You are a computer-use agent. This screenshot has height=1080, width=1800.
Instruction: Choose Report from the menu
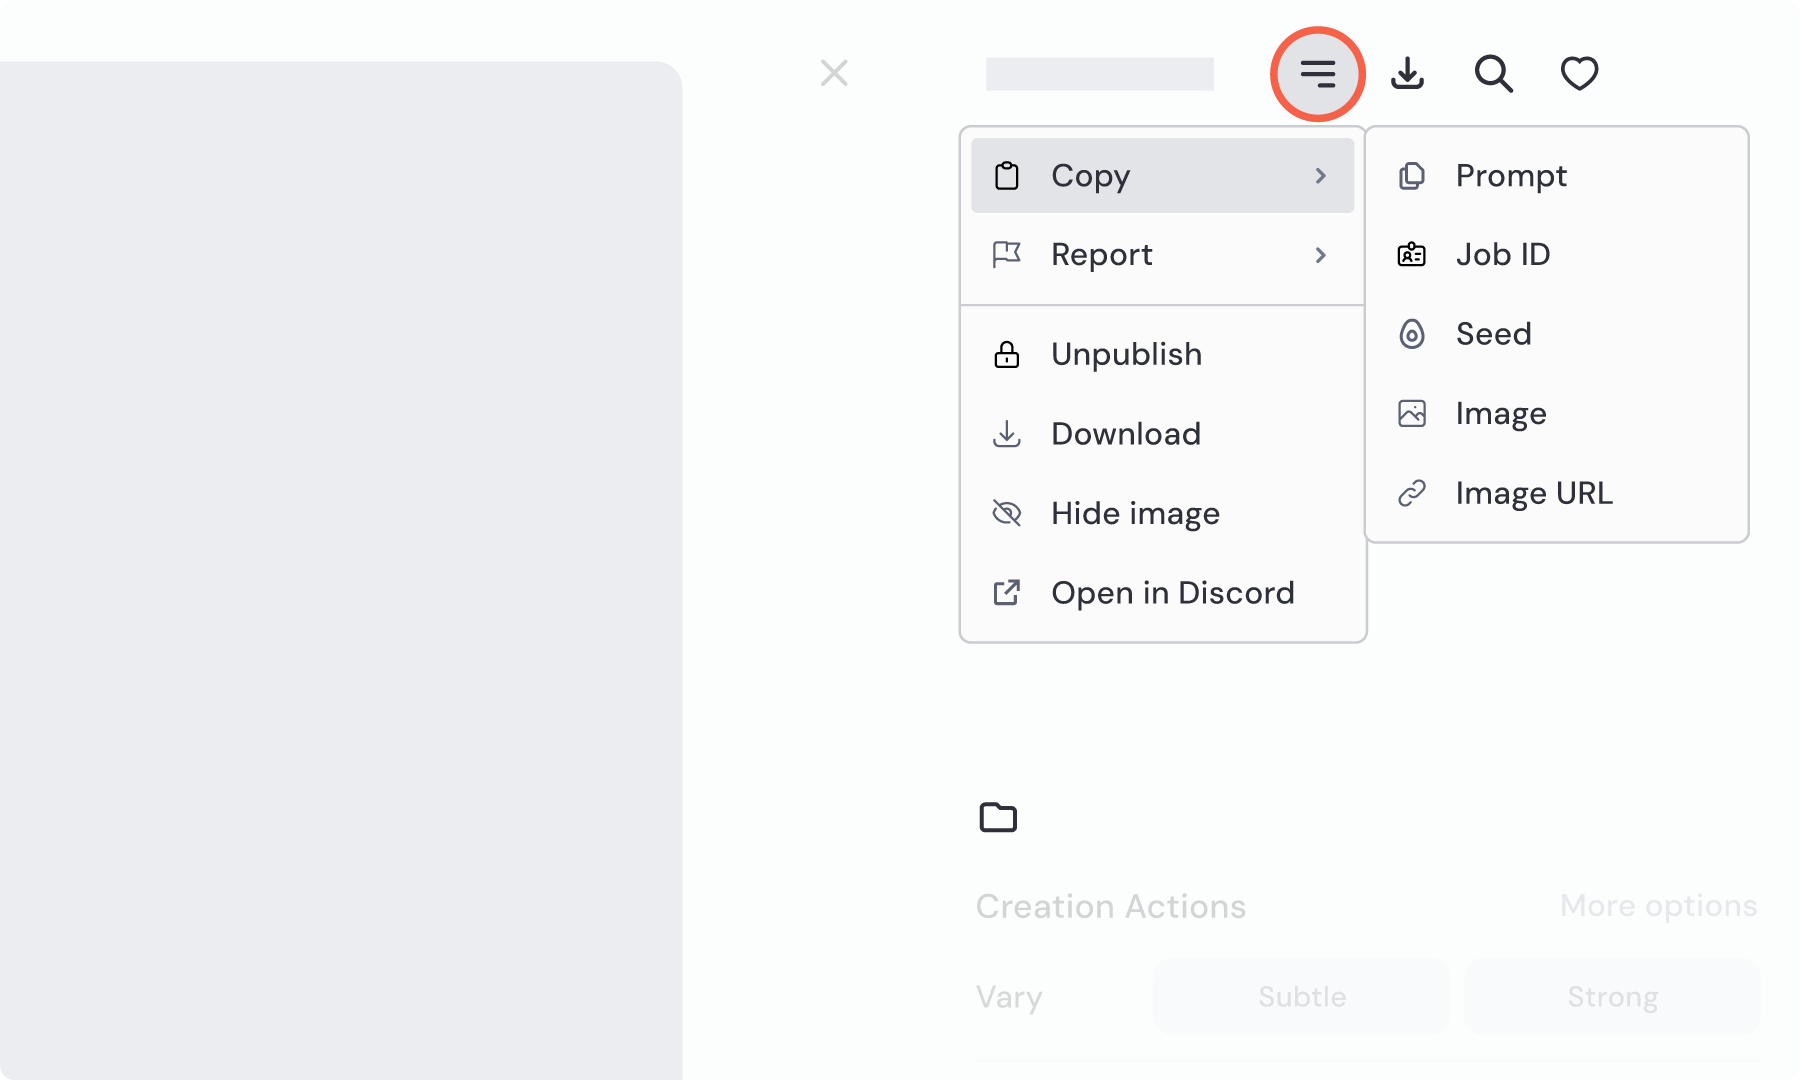1101,255
